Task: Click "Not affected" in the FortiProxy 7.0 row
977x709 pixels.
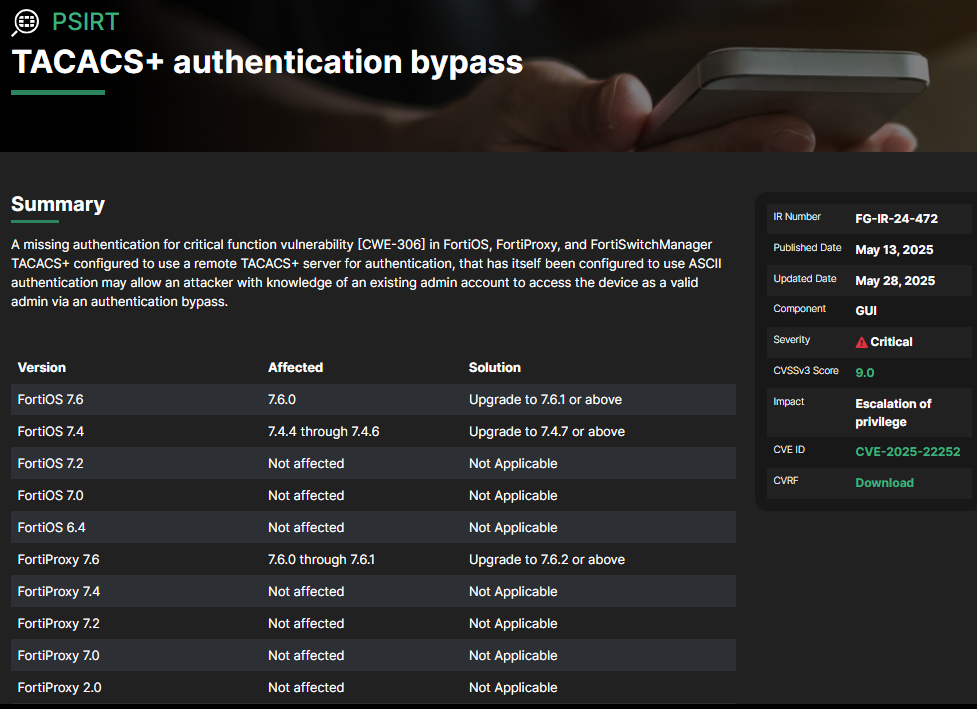Action: tap(306, 655)
